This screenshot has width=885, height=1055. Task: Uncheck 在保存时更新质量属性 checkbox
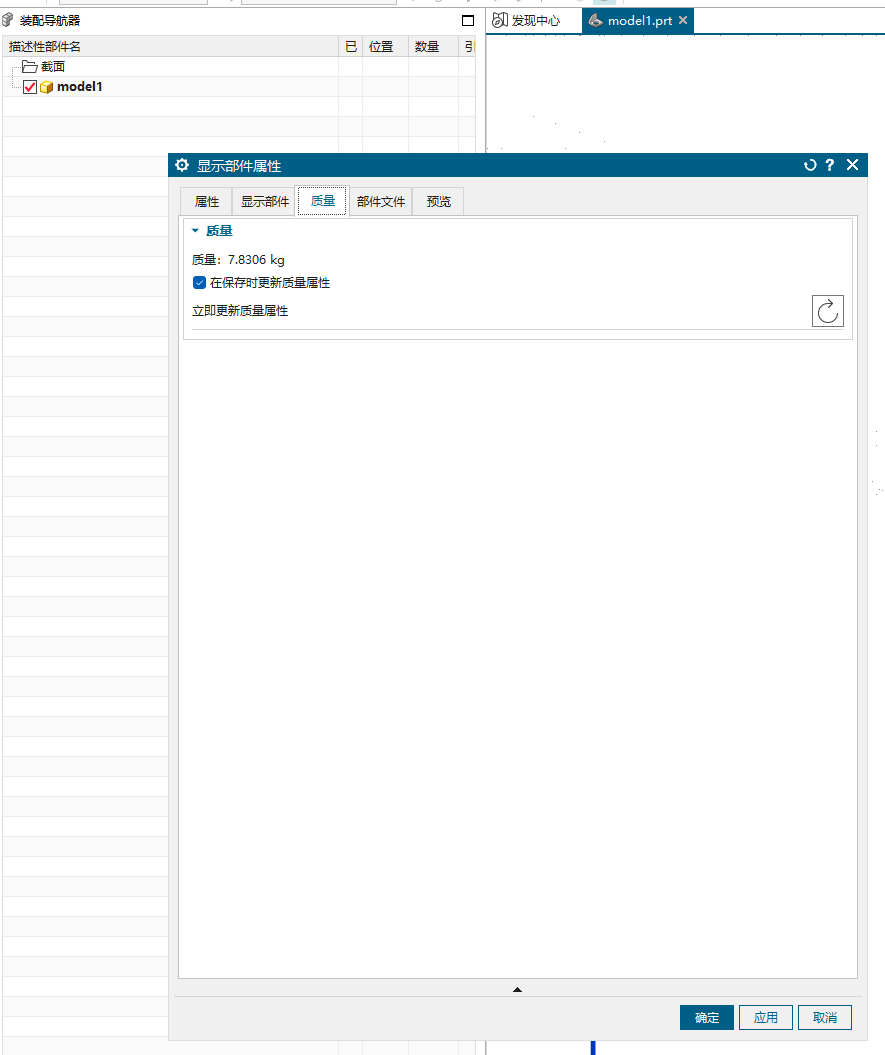click(199, 283)
